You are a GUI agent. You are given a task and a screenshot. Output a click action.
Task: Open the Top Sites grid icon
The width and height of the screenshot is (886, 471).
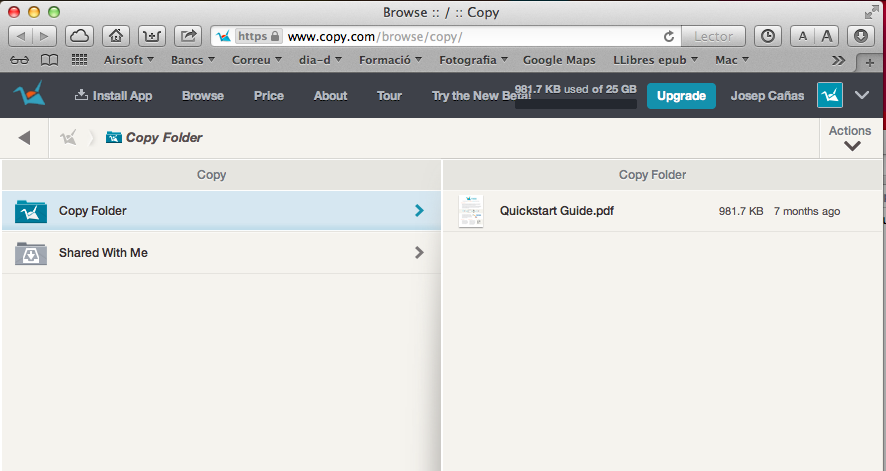(x=79, y=60)
